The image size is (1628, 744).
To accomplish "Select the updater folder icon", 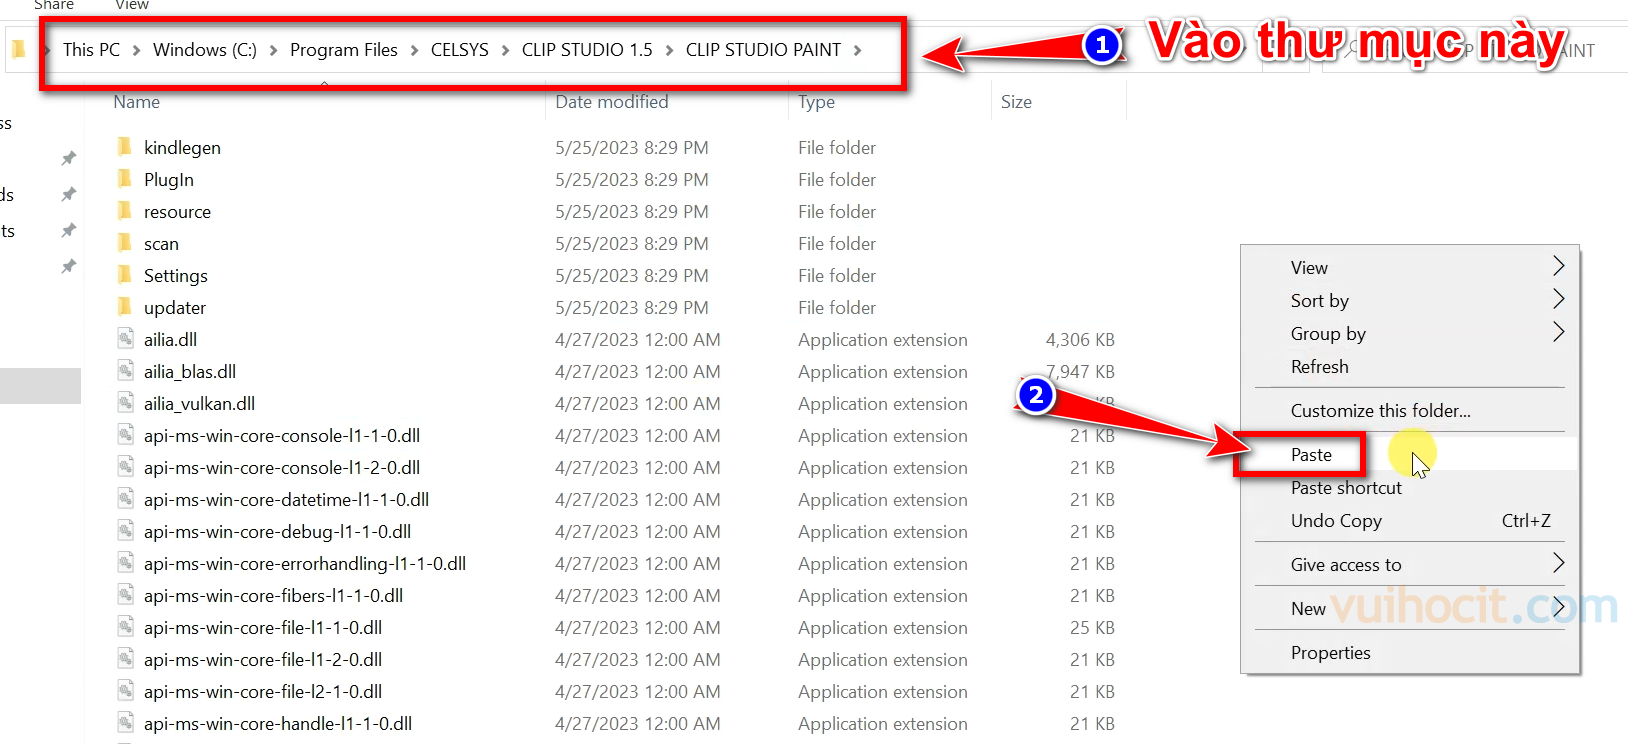I will click(125, 307).
